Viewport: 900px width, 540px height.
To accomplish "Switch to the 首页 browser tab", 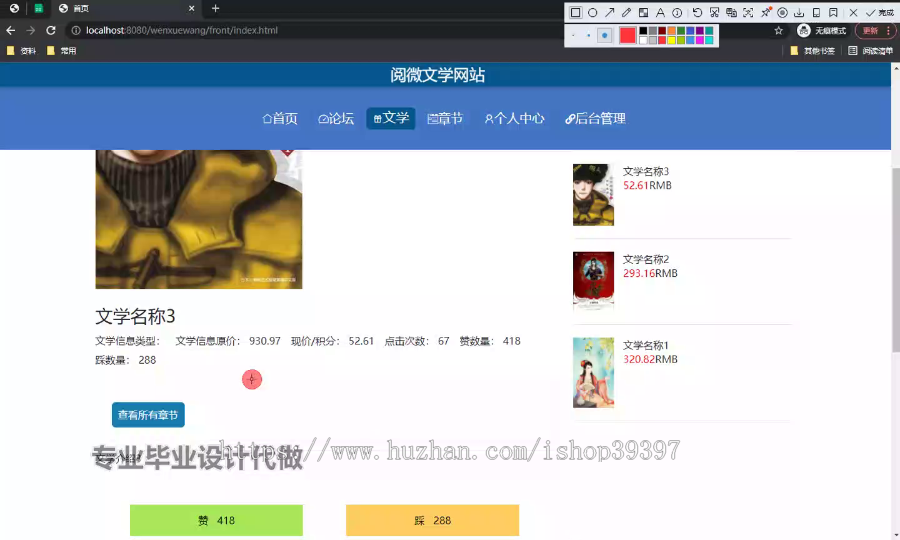I will (x=126, y=9).
